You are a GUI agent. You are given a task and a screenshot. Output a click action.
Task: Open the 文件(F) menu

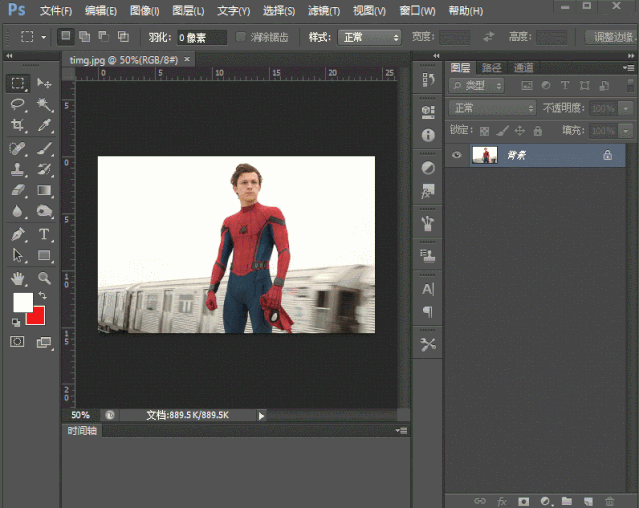(x=56, y=11)
